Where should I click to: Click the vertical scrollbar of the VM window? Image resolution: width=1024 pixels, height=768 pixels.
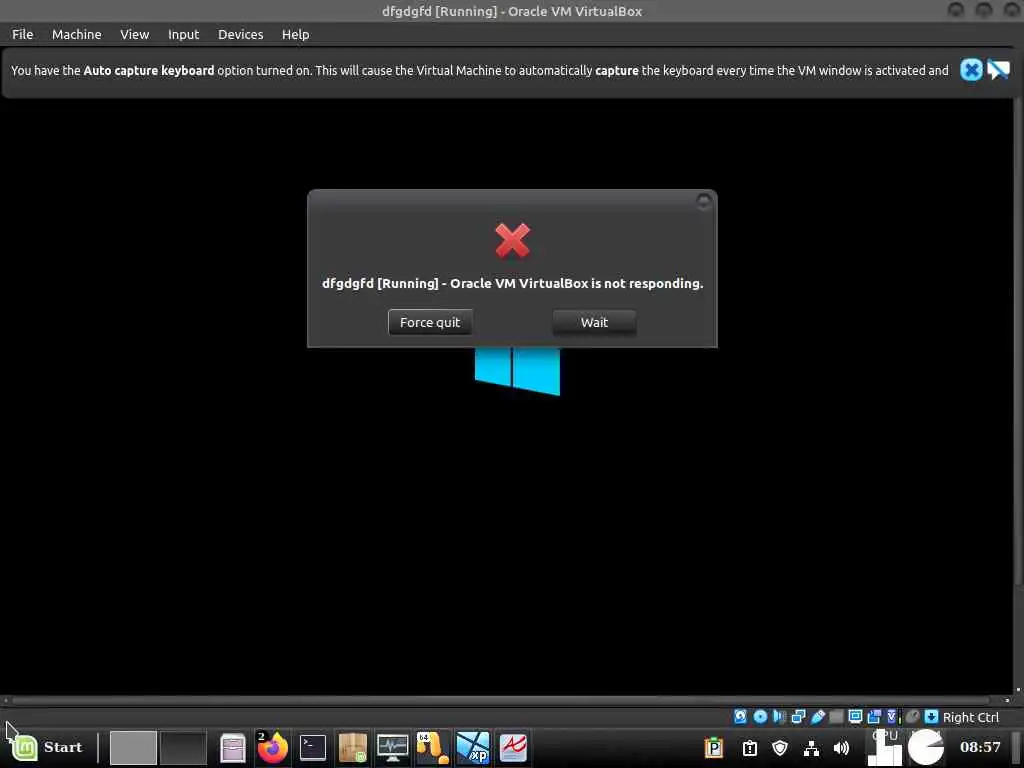1018,340
